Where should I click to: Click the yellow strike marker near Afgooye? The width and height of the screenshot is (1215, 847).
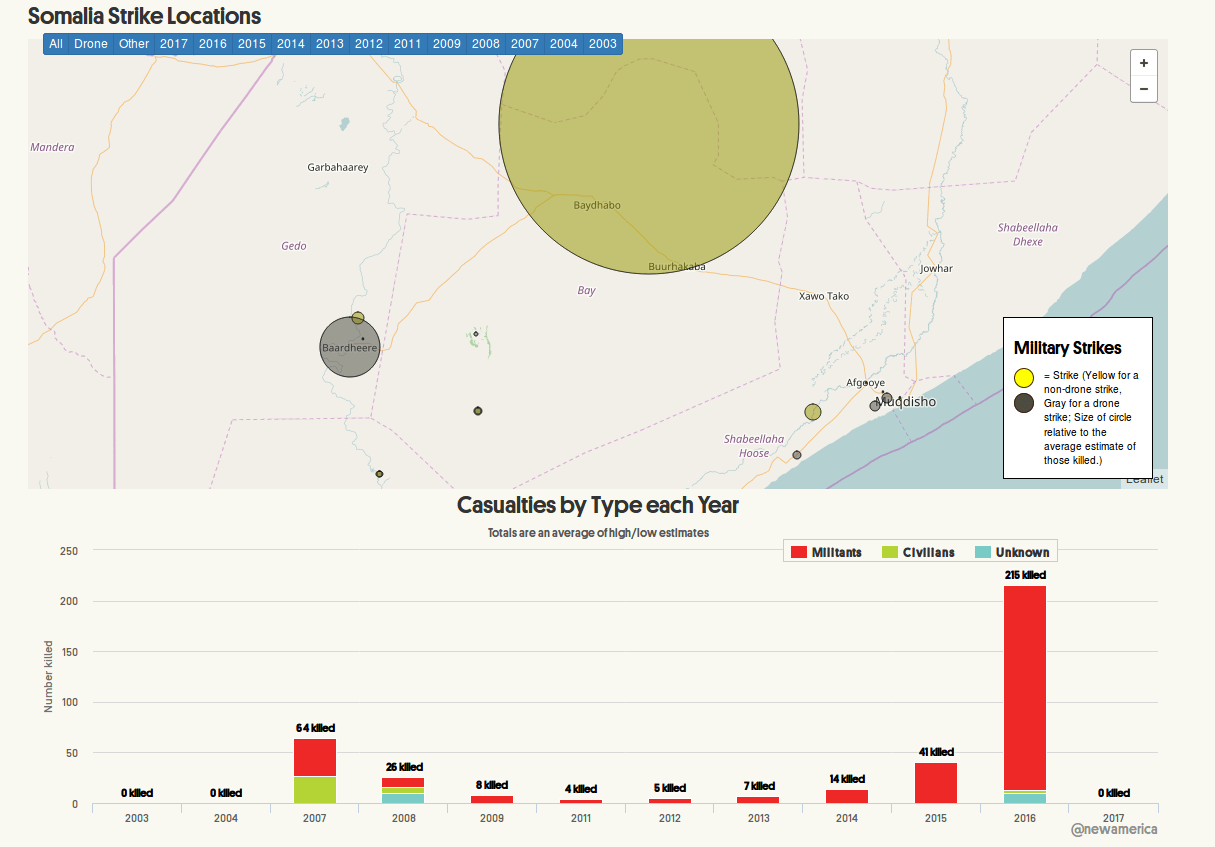pyautogui.click(x=813, y=412)
